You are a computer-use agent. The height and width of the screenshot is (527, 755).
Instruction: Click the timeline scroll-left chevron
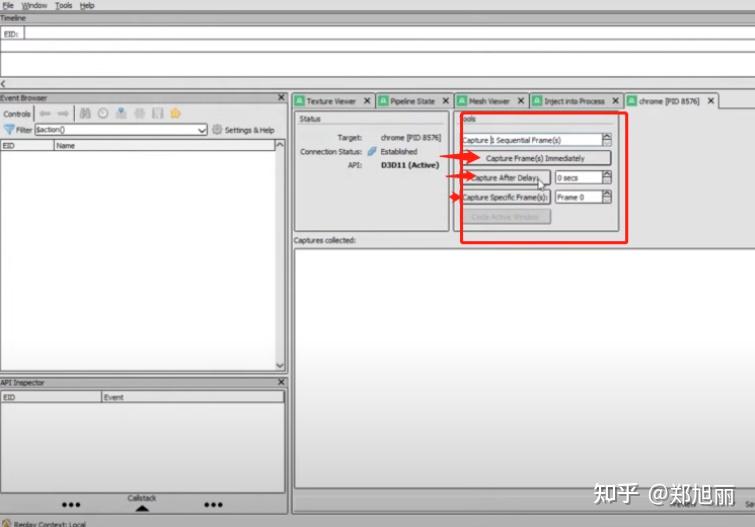[3, 83]
